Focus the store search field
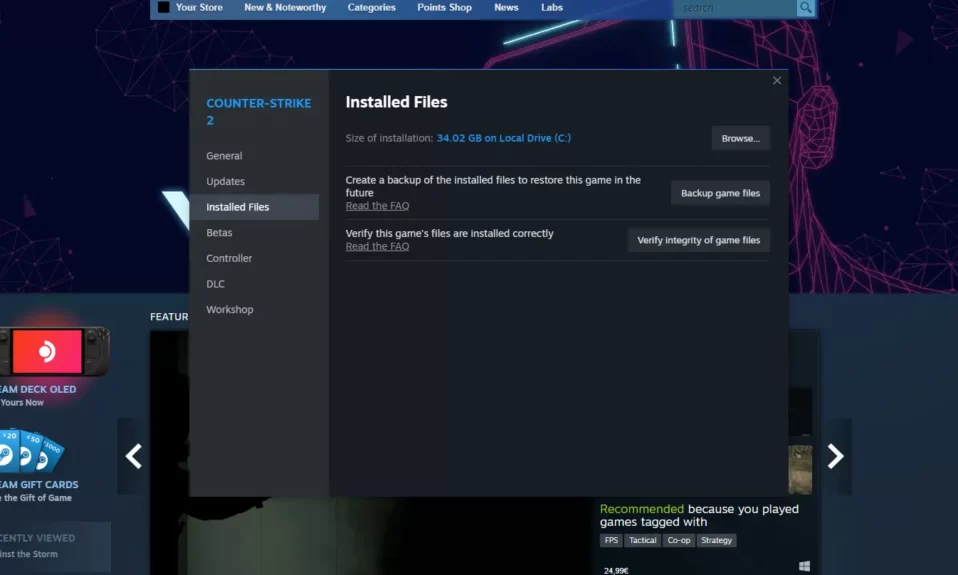This screenshot has height=575, width=958. (x=735, y=8)
